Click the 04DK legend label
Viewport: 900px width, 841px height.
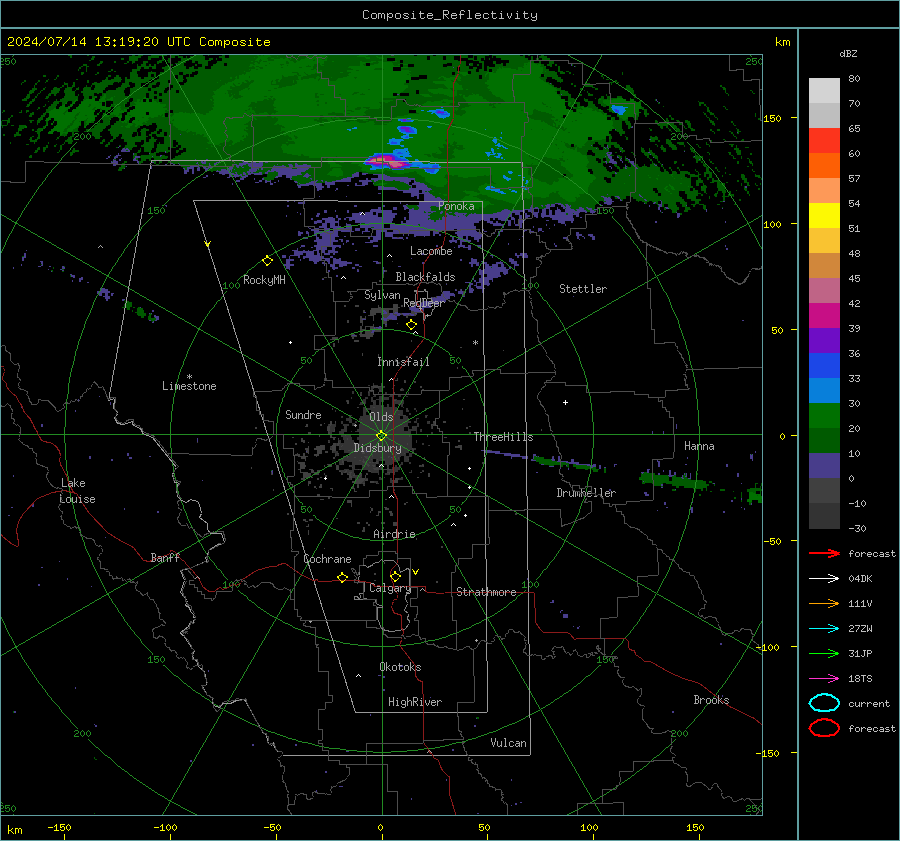click(x=860, y=579)
